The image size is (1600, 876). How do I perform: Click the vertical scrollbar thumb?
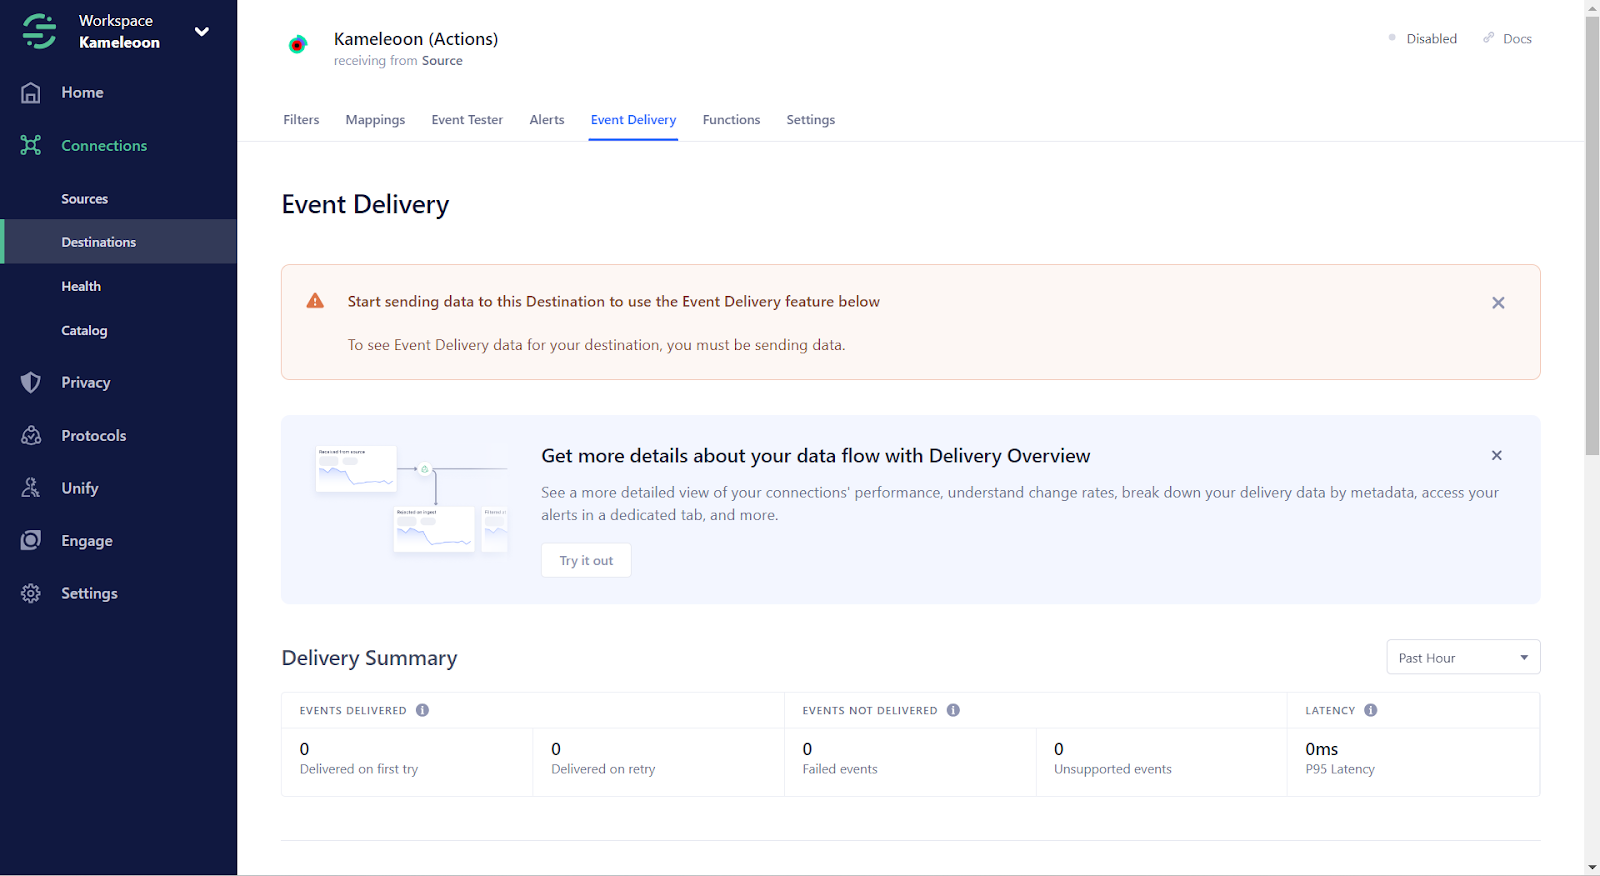(1592, 236)
